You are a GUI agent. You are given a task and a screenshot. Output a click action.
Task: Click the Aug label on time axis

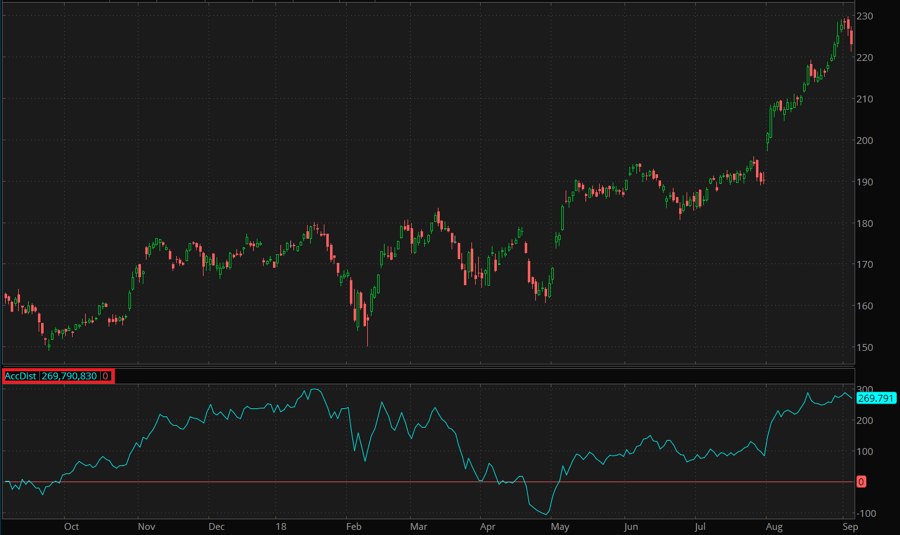[x=773, y=525]
